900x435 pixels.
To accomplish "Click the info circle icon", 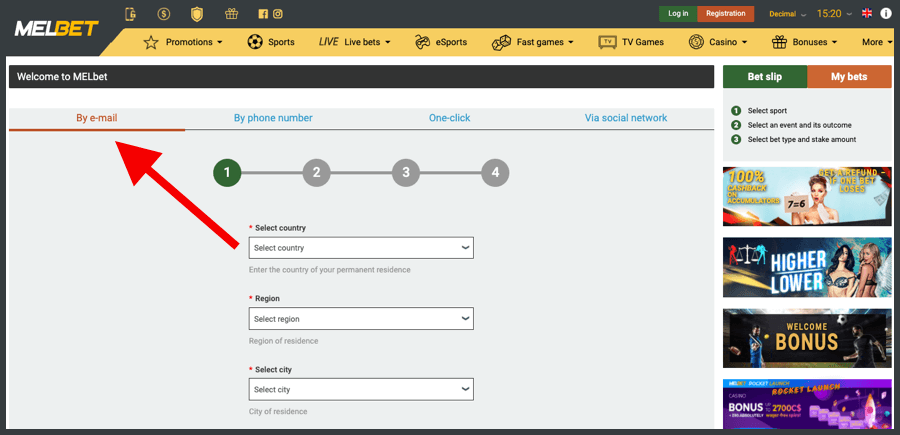I will (885, 14).
